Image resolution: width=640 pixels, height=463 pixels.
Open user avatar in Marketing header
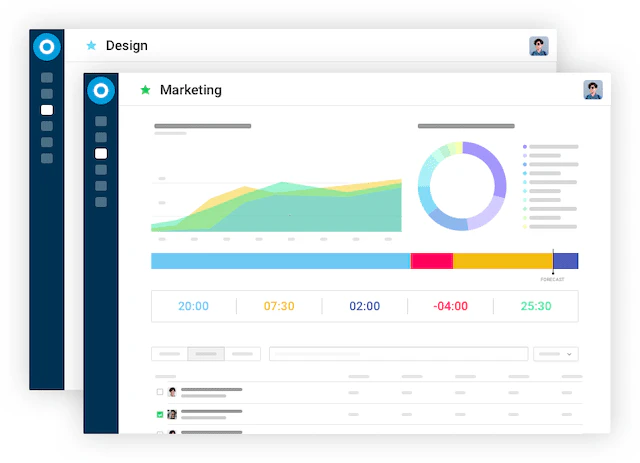coord(593,90)
